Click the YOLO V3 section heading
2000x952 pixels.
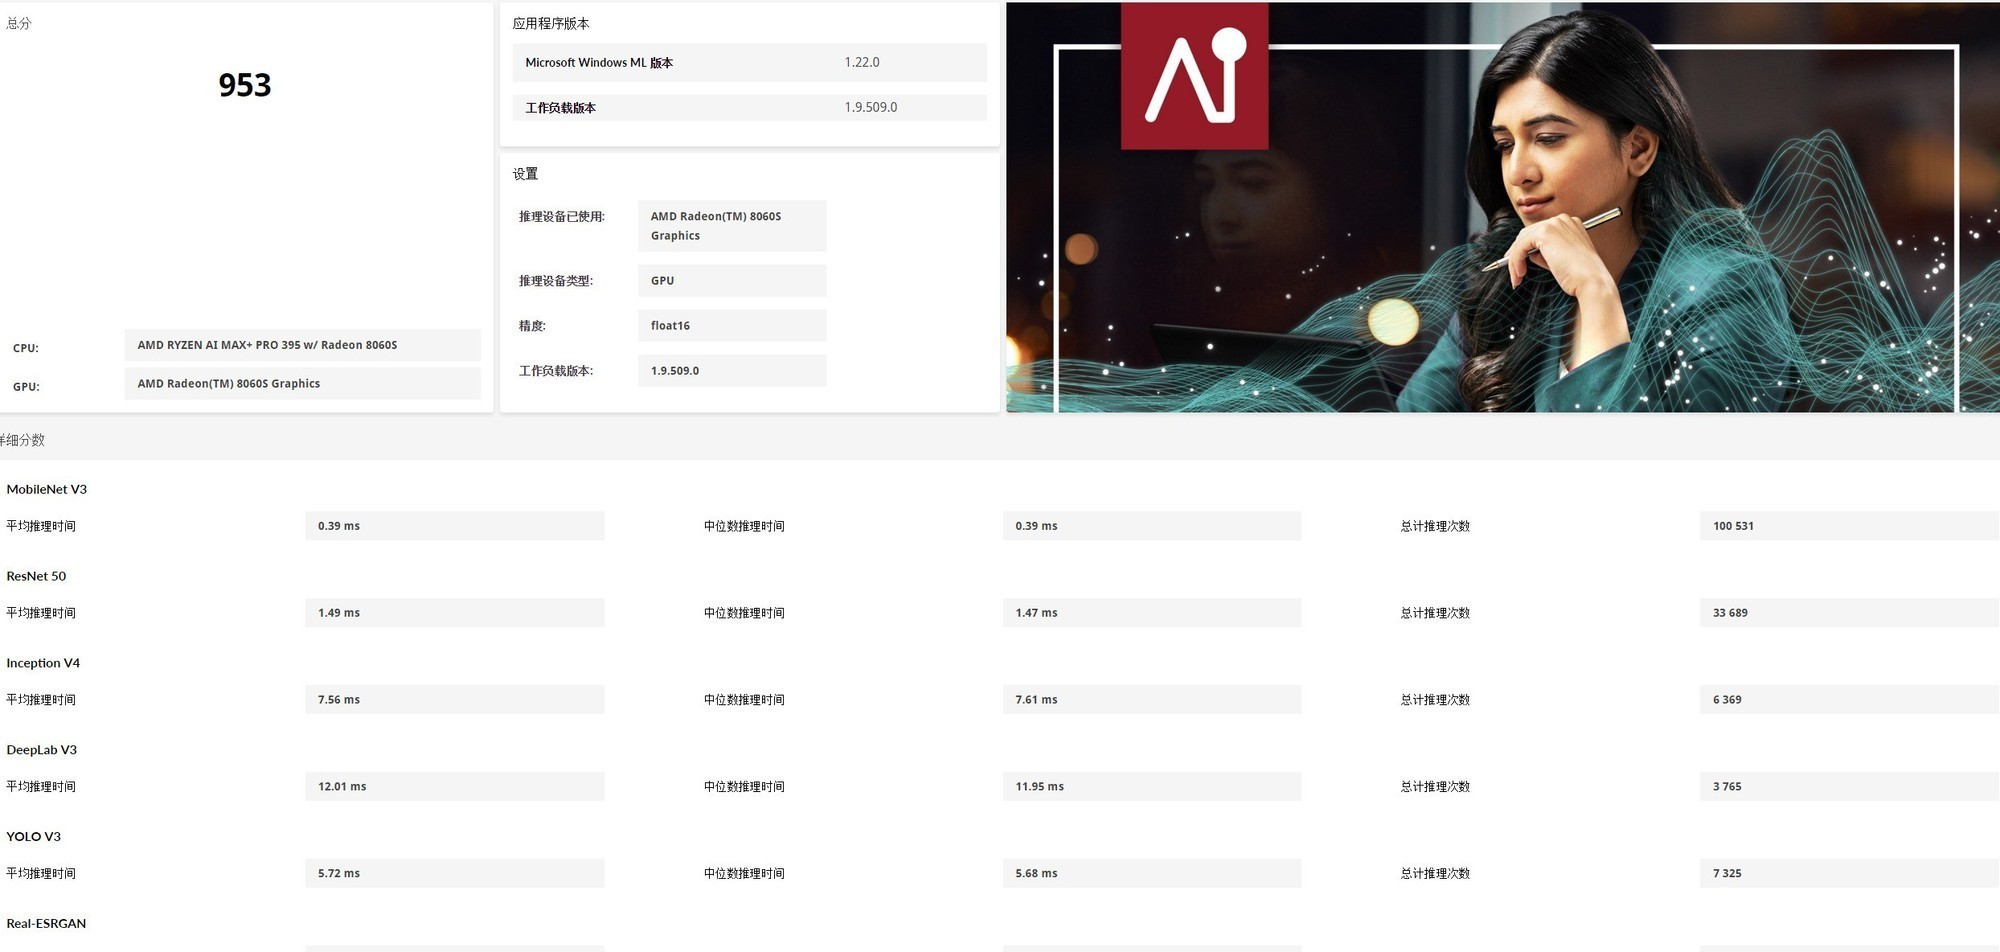point(34,836)
